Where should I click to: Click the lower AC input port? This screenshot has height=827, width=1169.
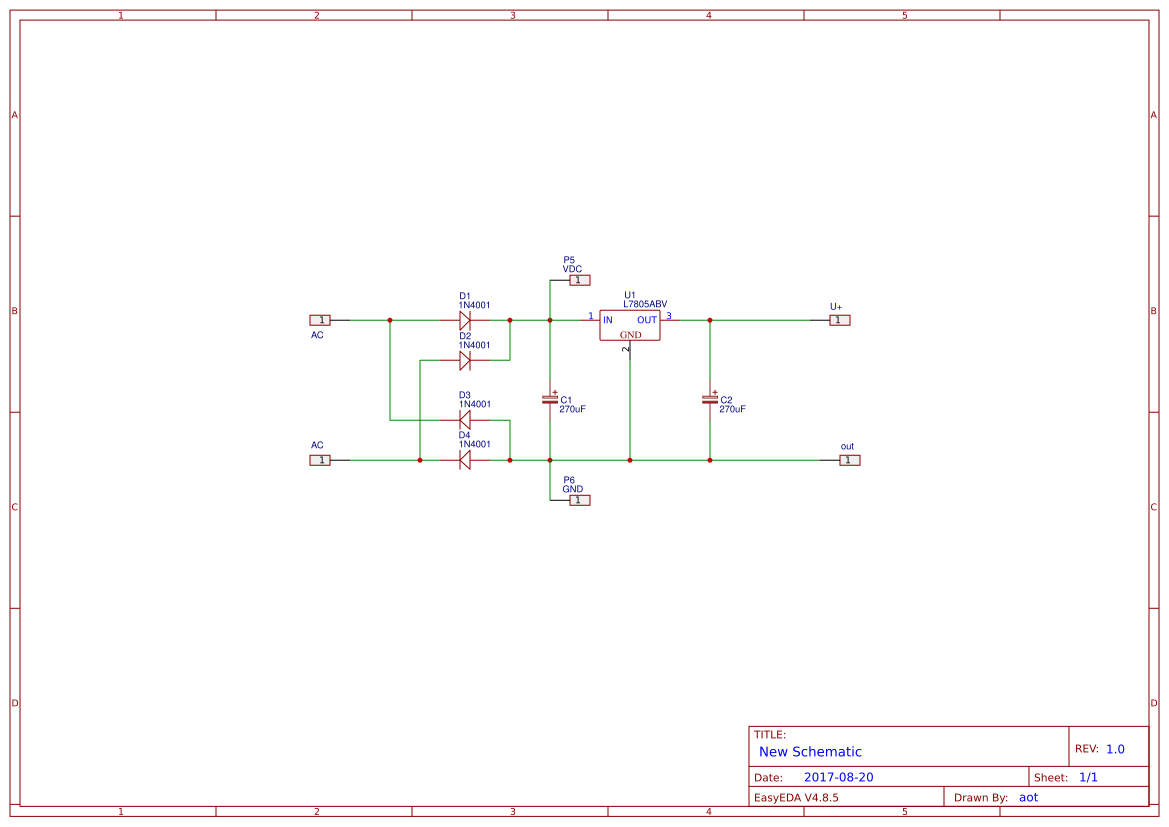click(x=320, y=459)
